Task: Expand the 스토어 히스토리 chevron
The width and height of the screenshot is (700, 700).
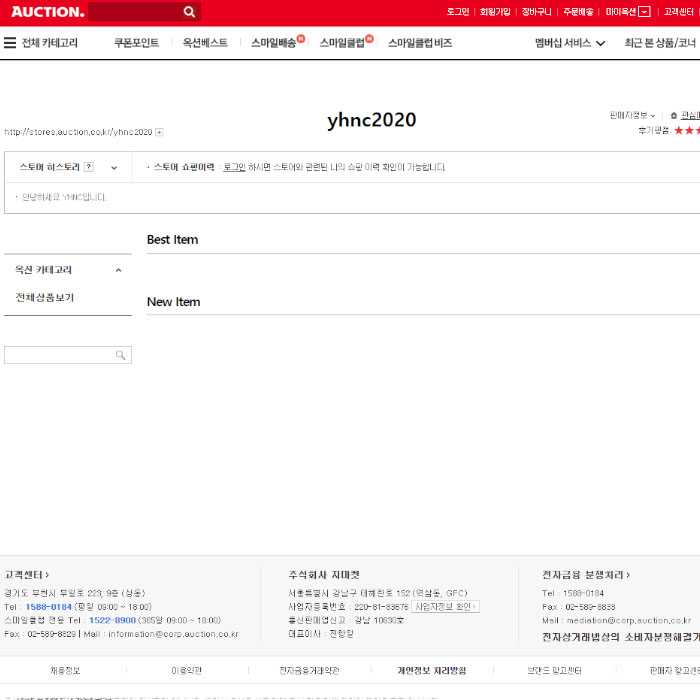Action: tap(114, 168)
